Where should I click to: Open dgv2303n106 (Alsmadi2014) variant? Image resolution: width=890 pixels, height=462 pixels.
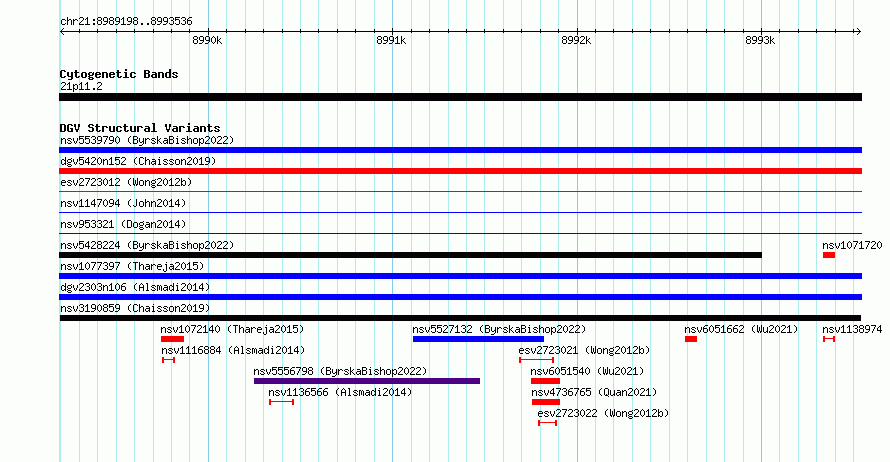135,287
